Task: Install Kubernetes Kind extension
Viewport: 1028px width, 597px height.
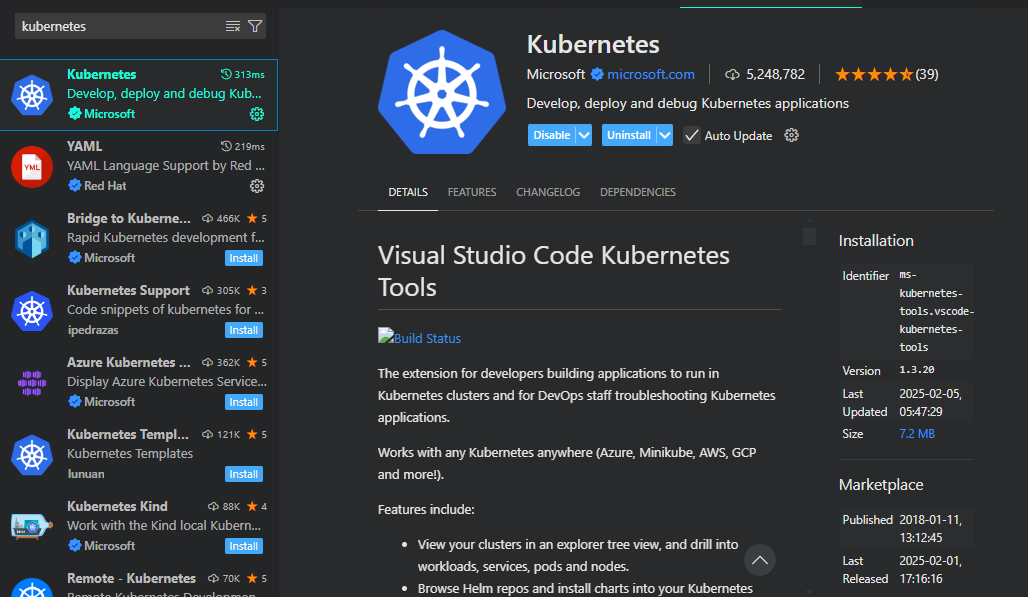Action: coord(244,547)
